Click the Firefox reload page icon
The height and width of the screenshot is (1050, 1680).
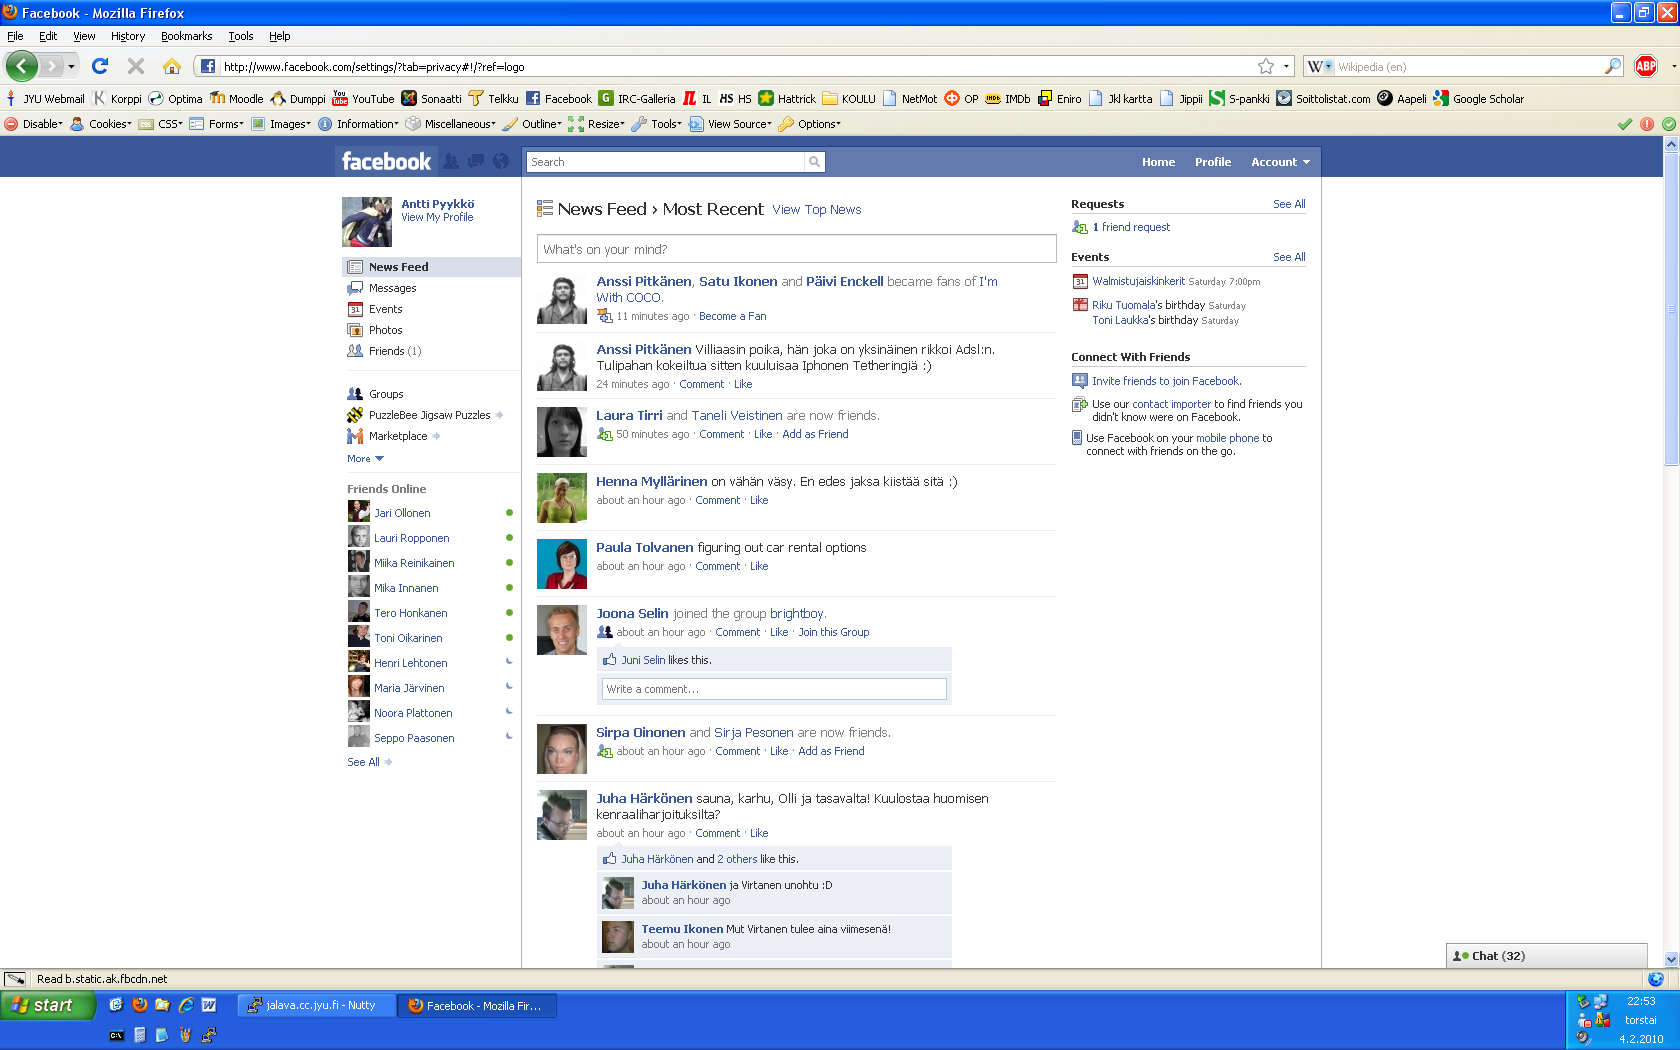(100, 66)
